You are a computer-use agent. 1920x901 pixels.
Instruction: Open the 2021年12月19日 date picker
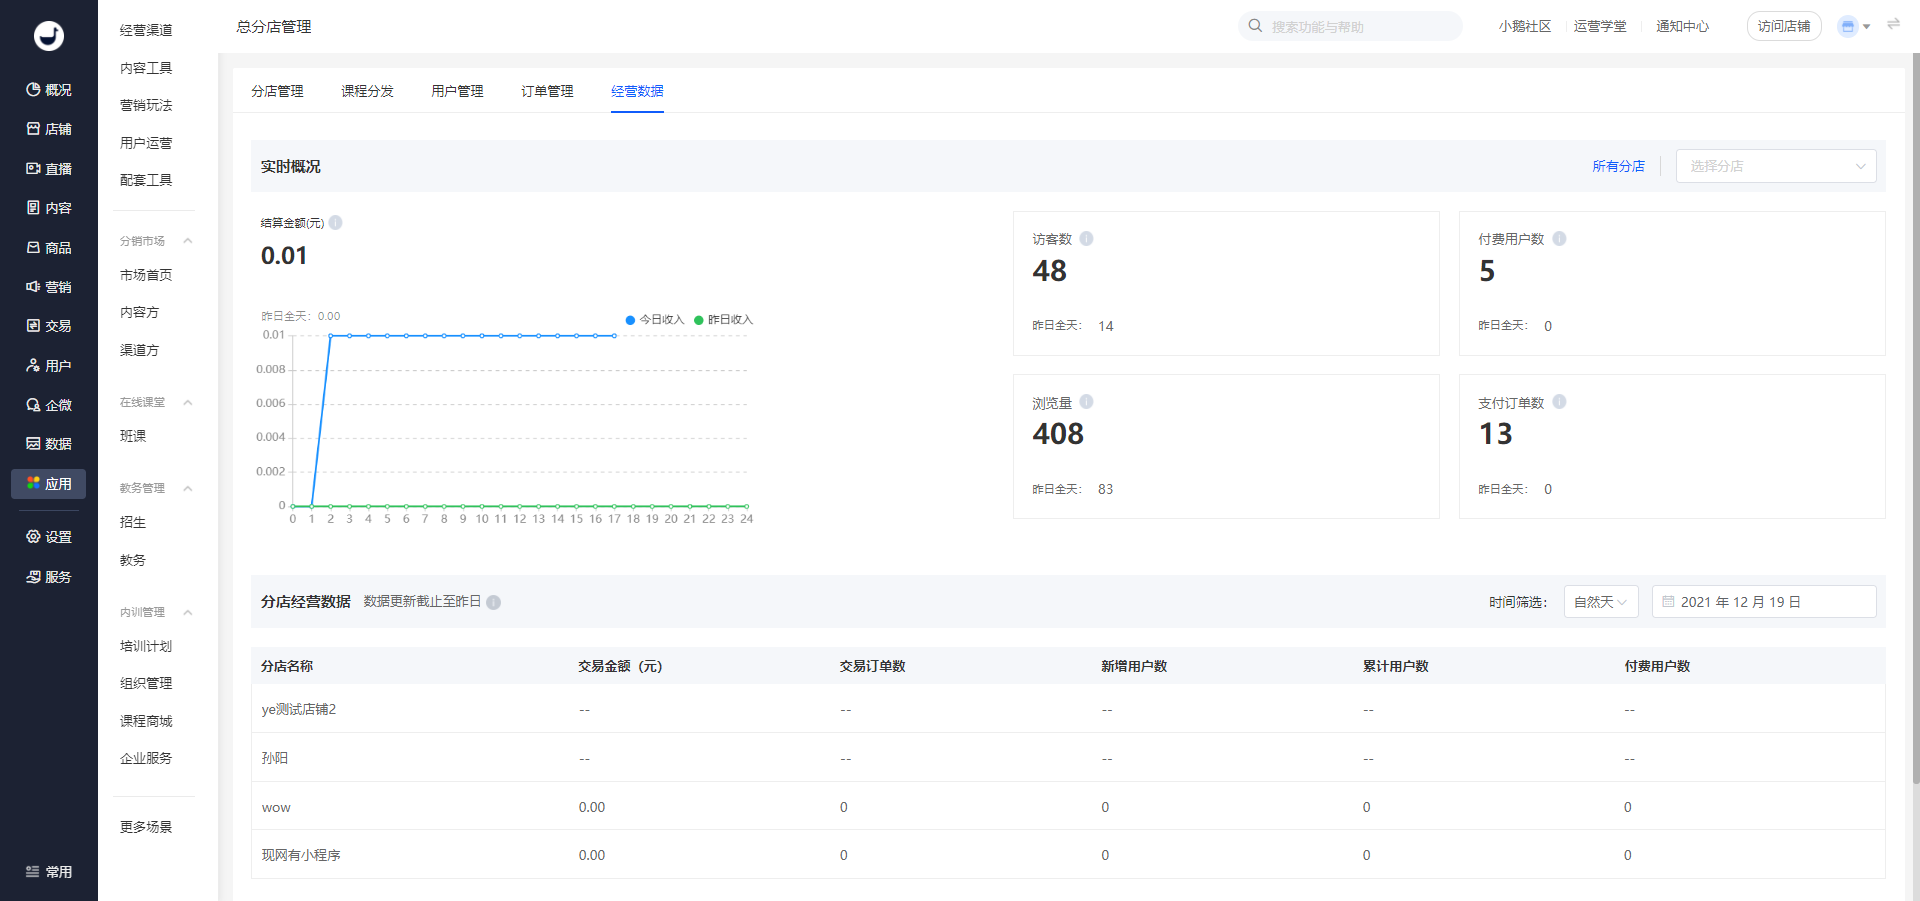[1764, 602]
